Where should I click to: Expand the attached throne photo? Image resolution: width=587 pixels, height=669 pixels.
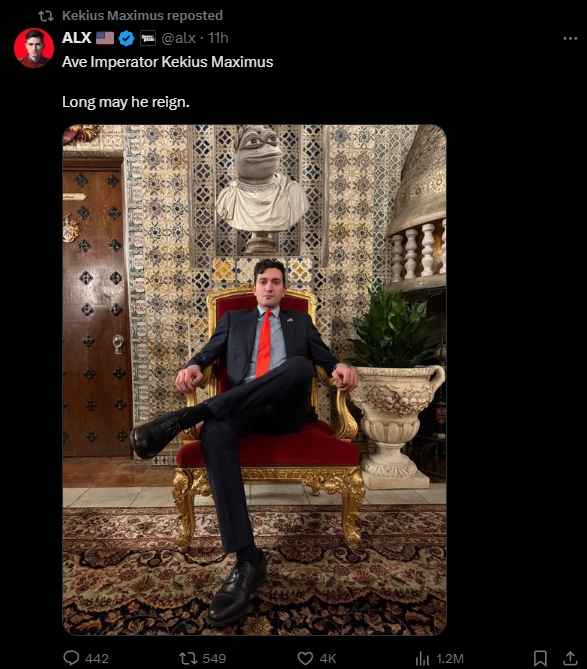(x=255, y=380)
